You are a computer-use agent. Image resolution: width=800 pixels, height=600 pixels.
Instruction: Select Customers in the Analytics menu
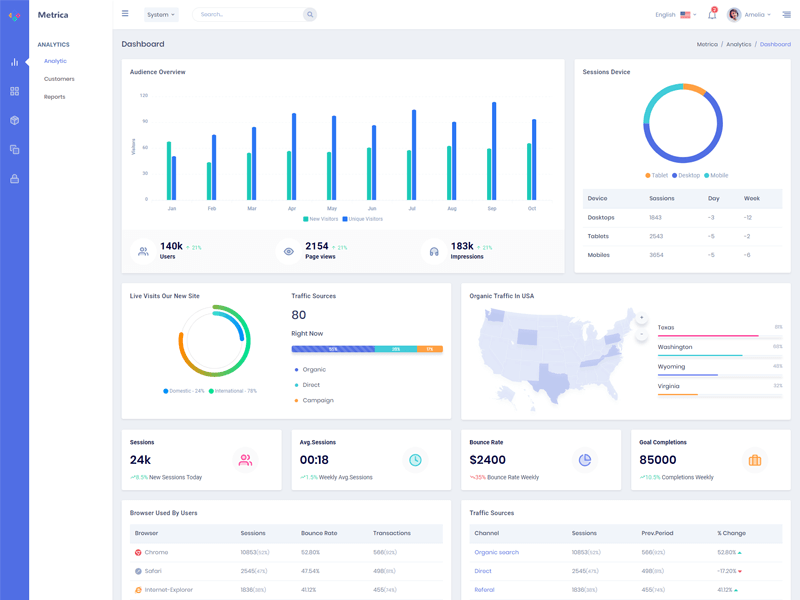click(x=59, y=79)
